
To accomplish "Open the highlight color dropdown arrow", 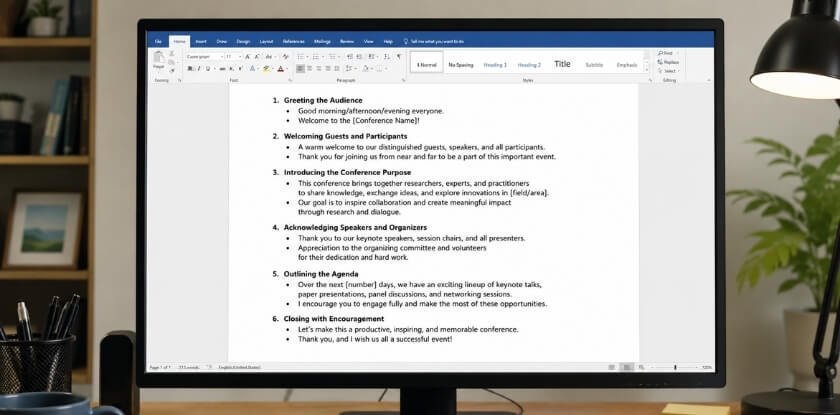I will click(273, 69).
